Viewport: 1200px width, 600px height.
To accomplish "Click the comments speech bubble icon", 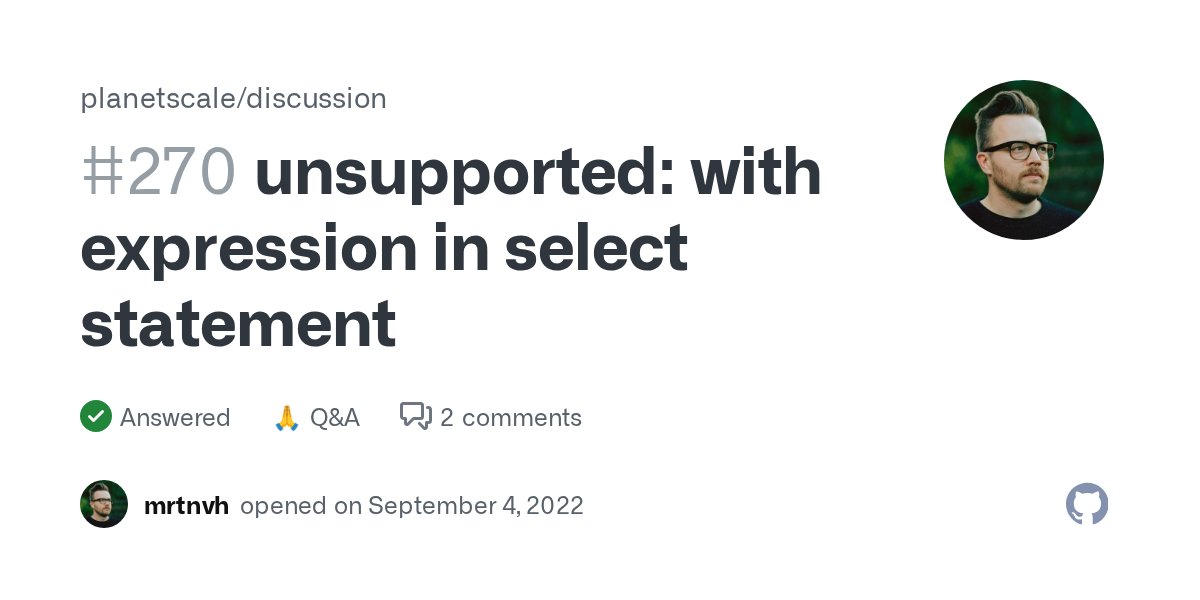I will pos(416,416).
